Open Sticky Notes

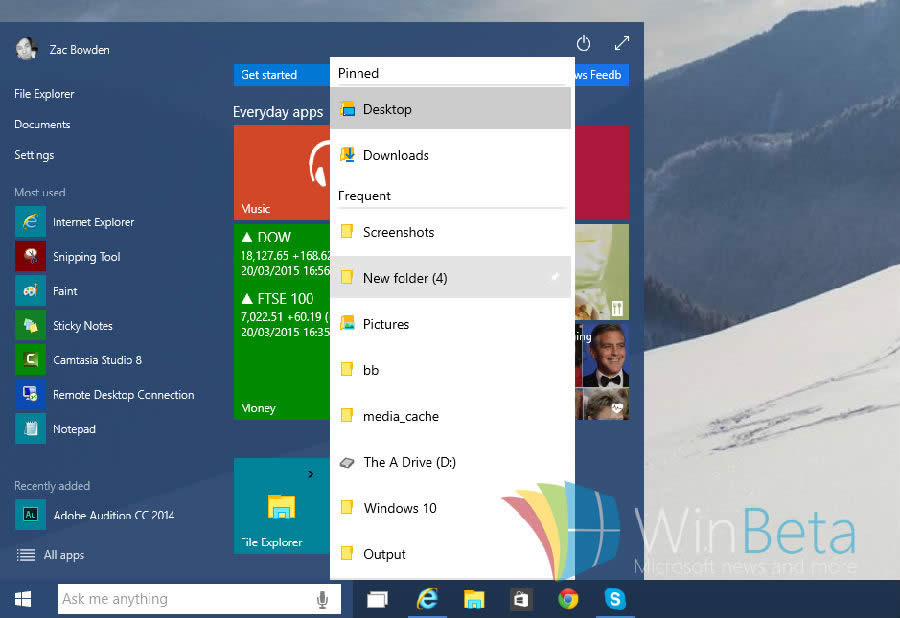(x=83, y=325)
